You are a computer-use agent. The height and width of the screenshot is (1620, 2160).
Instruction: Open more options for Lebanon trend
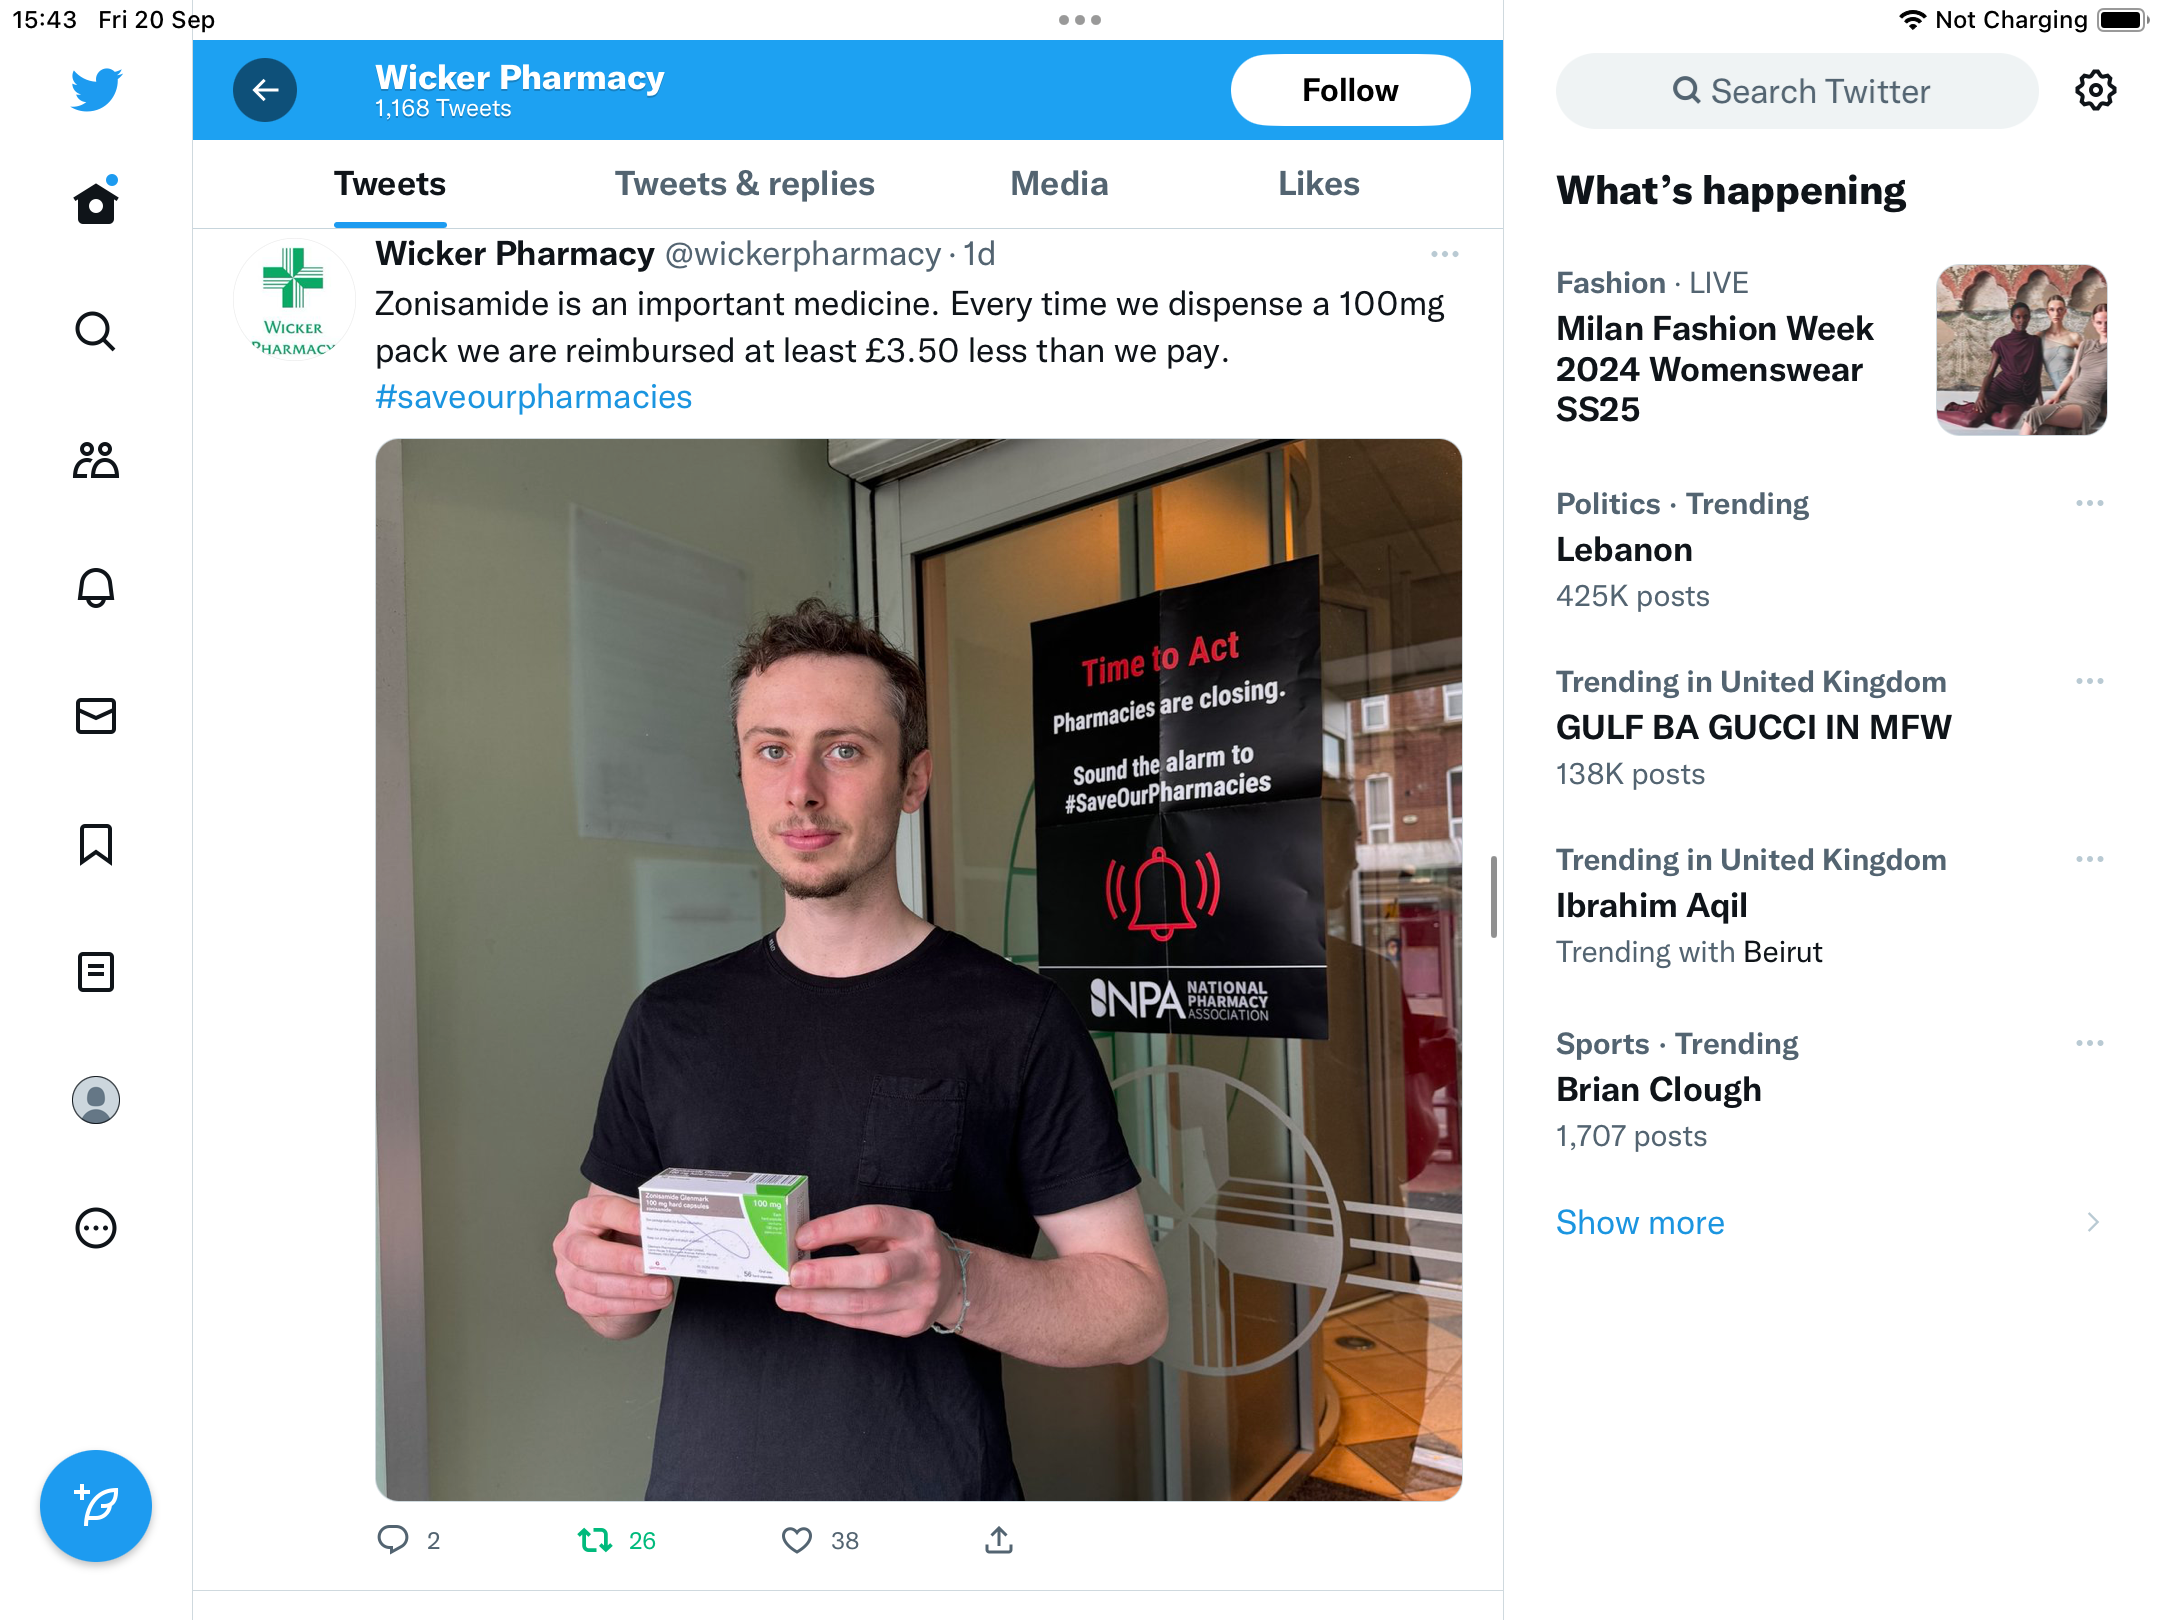(2090, 503)
